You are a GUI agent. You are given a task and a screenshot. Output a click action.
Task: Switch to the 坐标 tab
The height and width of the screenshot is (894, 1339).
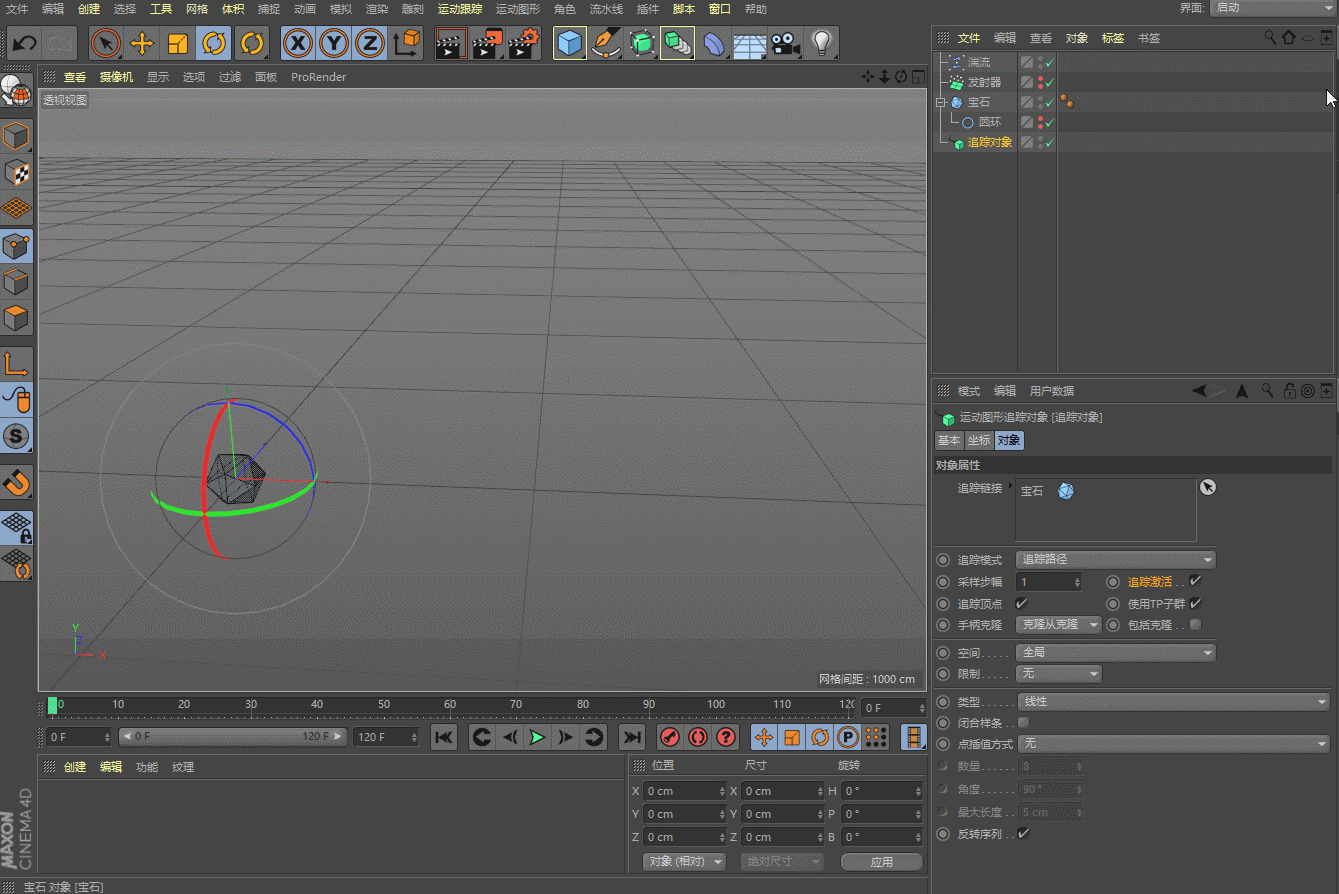978,440
